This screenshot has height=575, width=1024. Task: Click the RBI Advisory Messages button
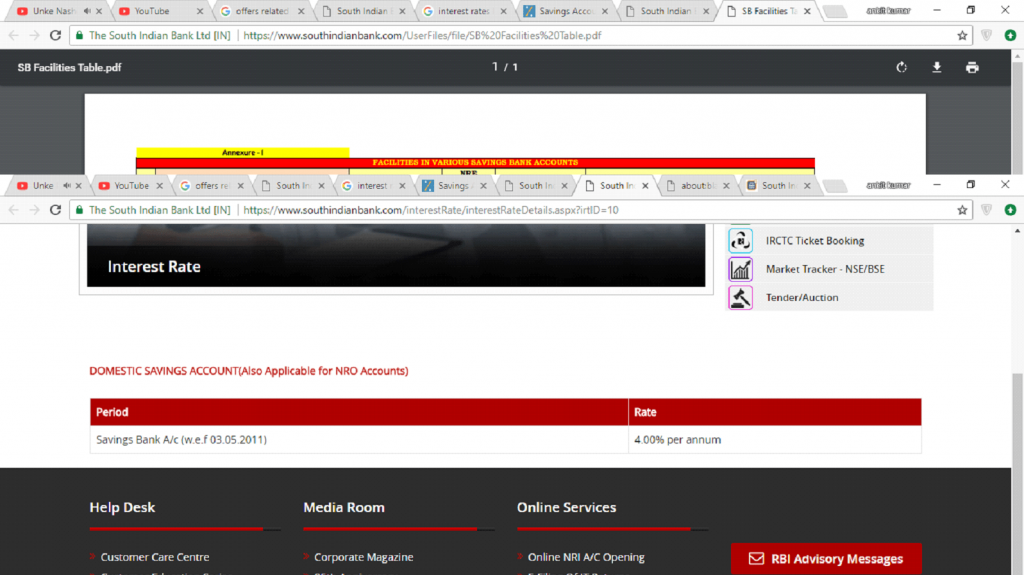826,559
